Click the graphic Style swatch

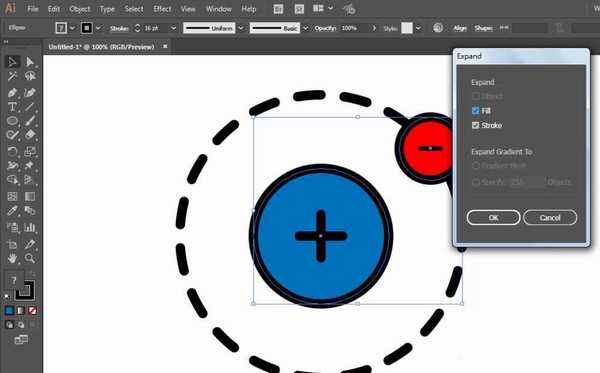coord(407,28)
